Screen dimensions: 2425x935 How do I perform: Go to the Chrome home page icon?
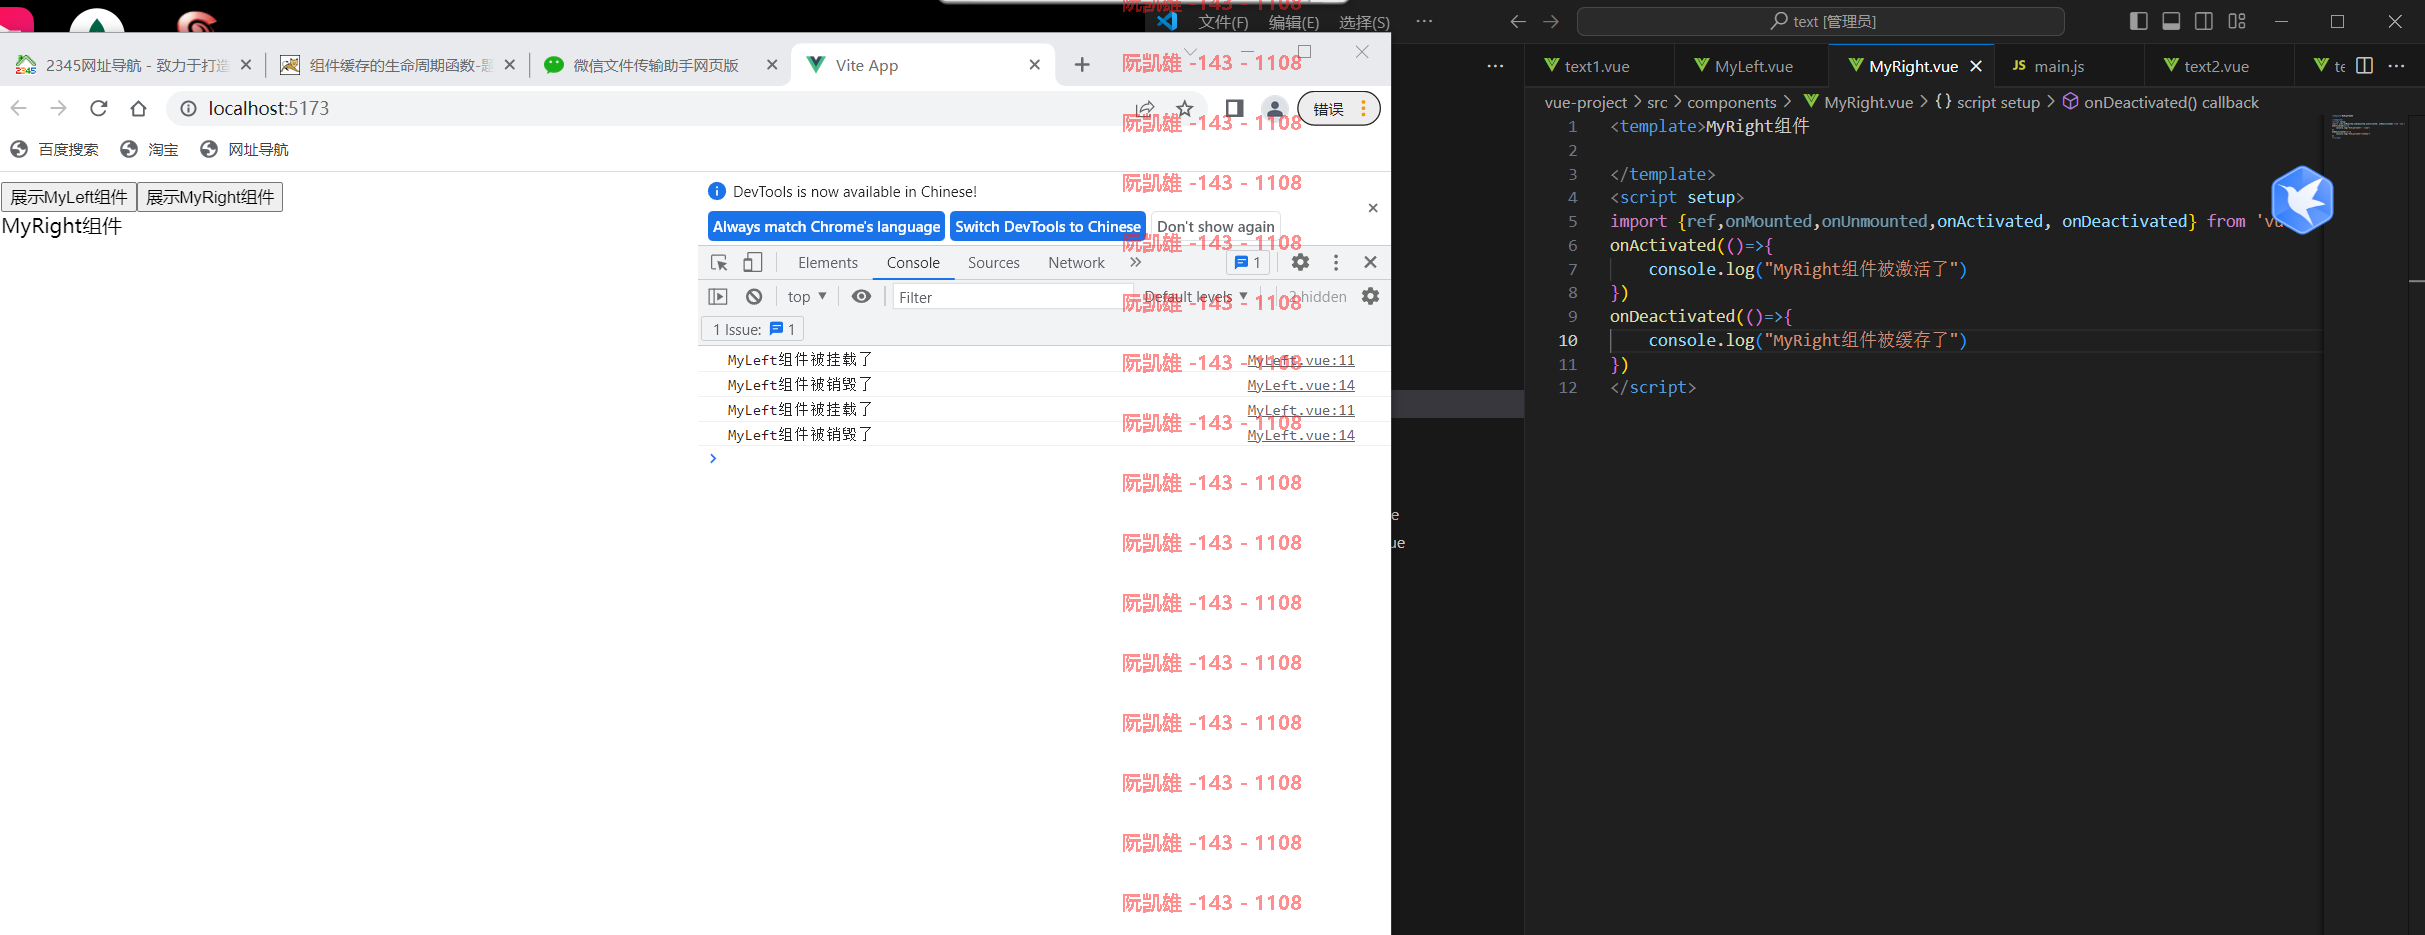138,108
